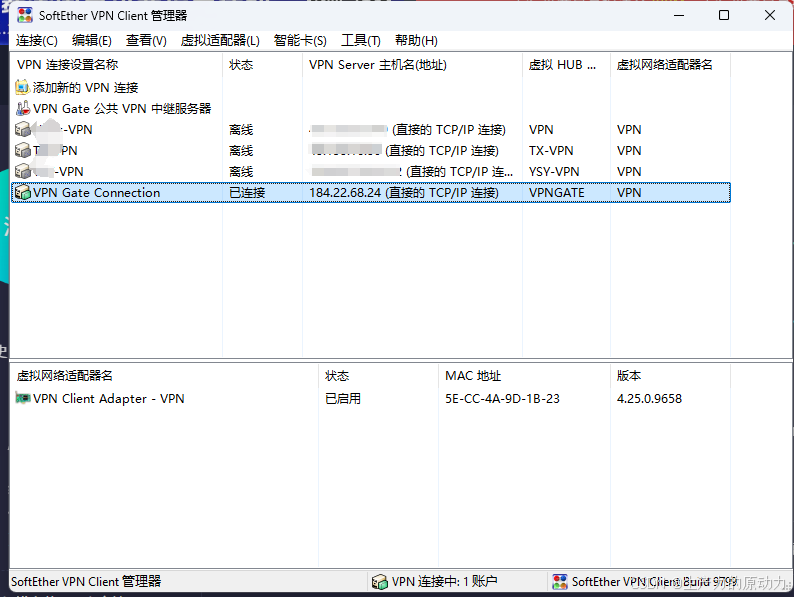Click the icon of the YSY-VPN hub row
Image resolution: width=794 pixels, height=597 pixels.
[x=23, y=172]
